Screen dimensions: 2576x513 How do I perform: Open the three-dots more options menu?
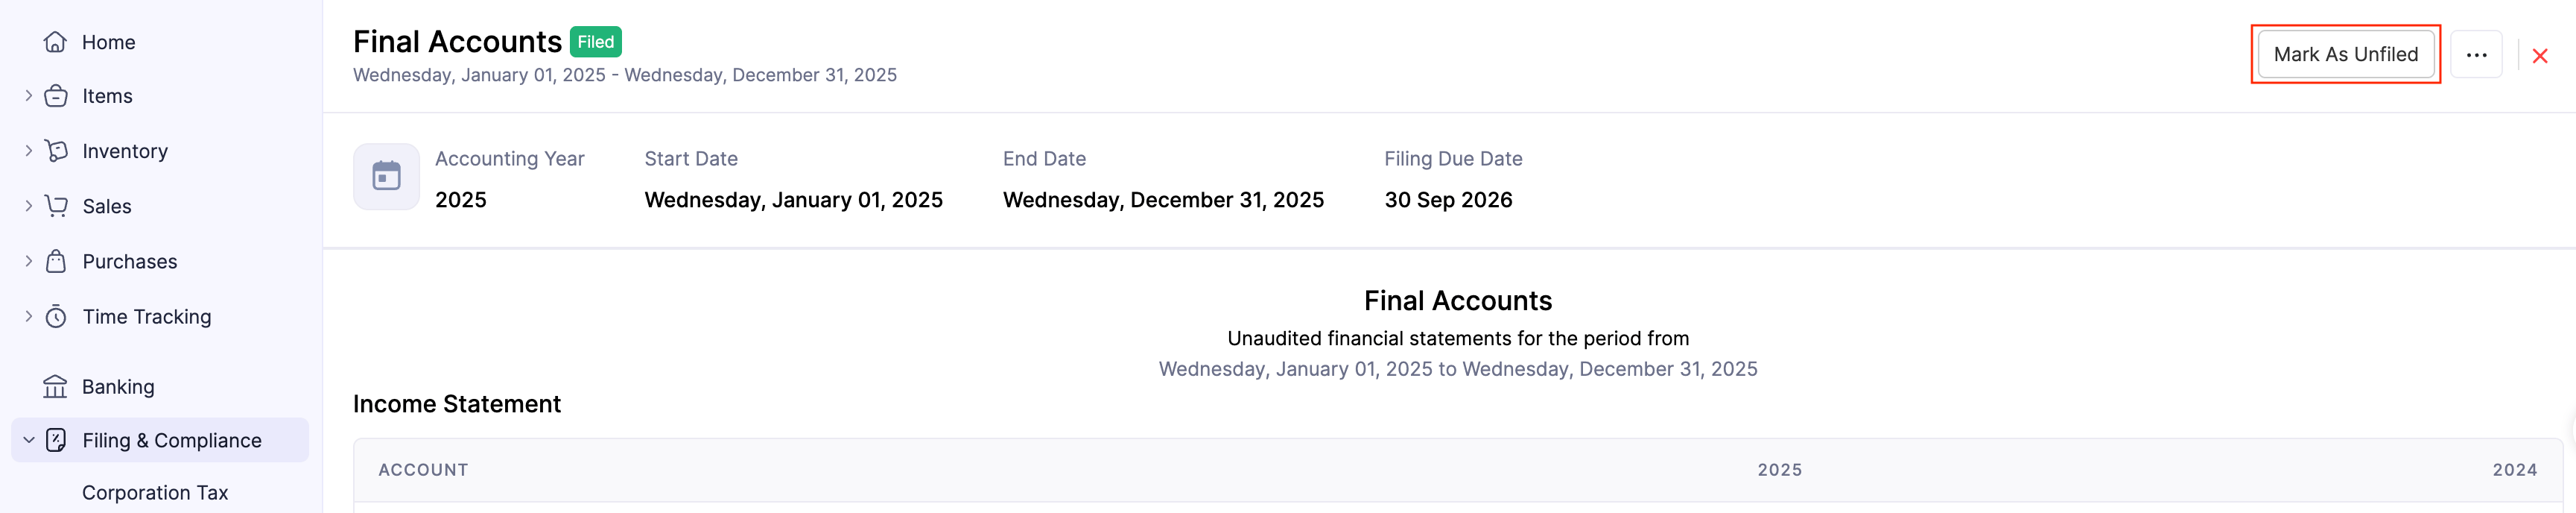[x=2476, y=55]
